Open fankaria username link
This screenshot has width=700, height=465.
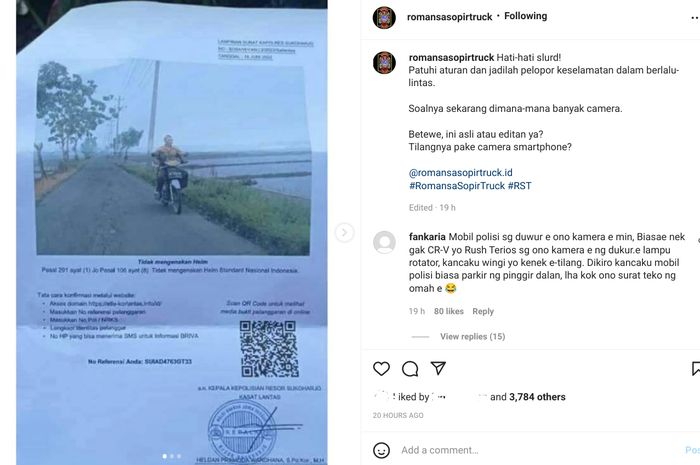pos(427,237)
